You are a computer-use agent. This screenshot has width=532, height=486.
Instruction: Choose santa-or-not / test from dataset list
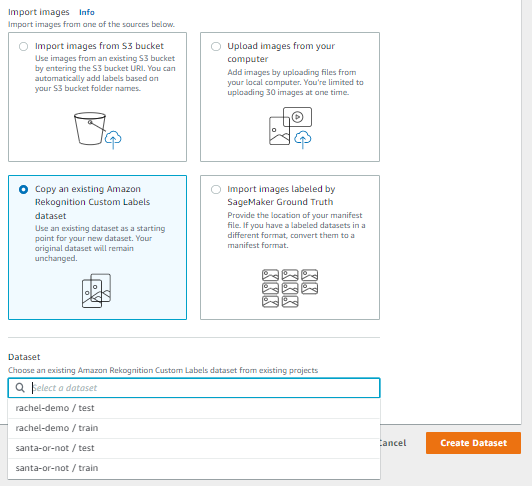click(x=194, y=448)
